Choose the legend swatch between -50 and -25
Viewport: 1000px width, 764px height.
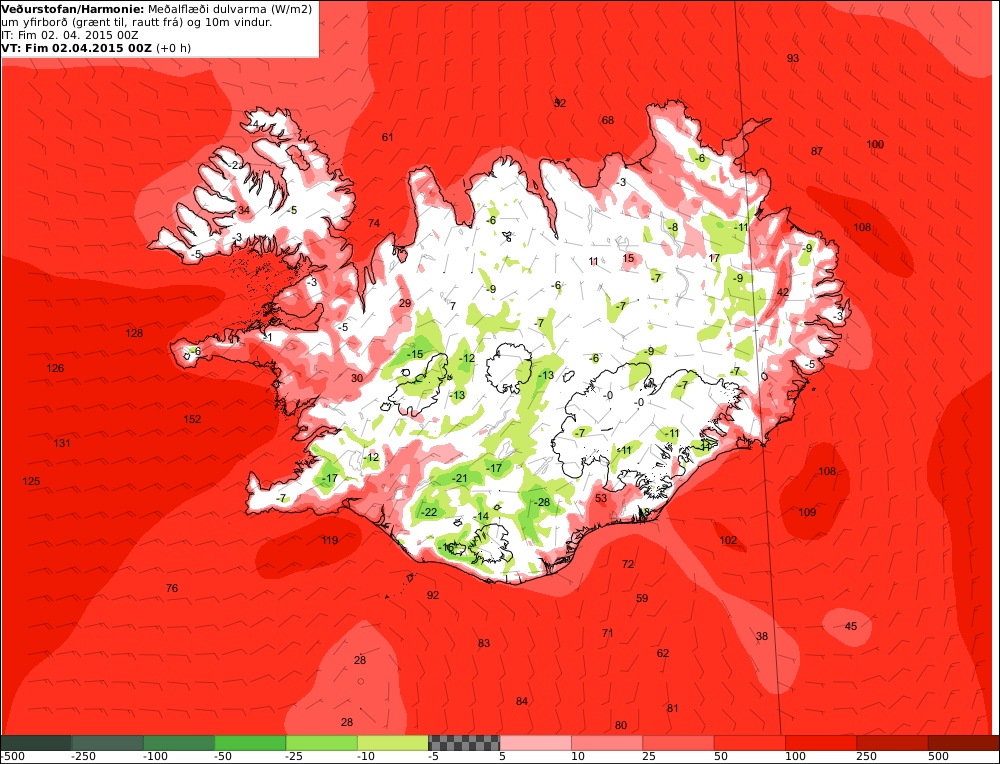click(x=250, y=742)
